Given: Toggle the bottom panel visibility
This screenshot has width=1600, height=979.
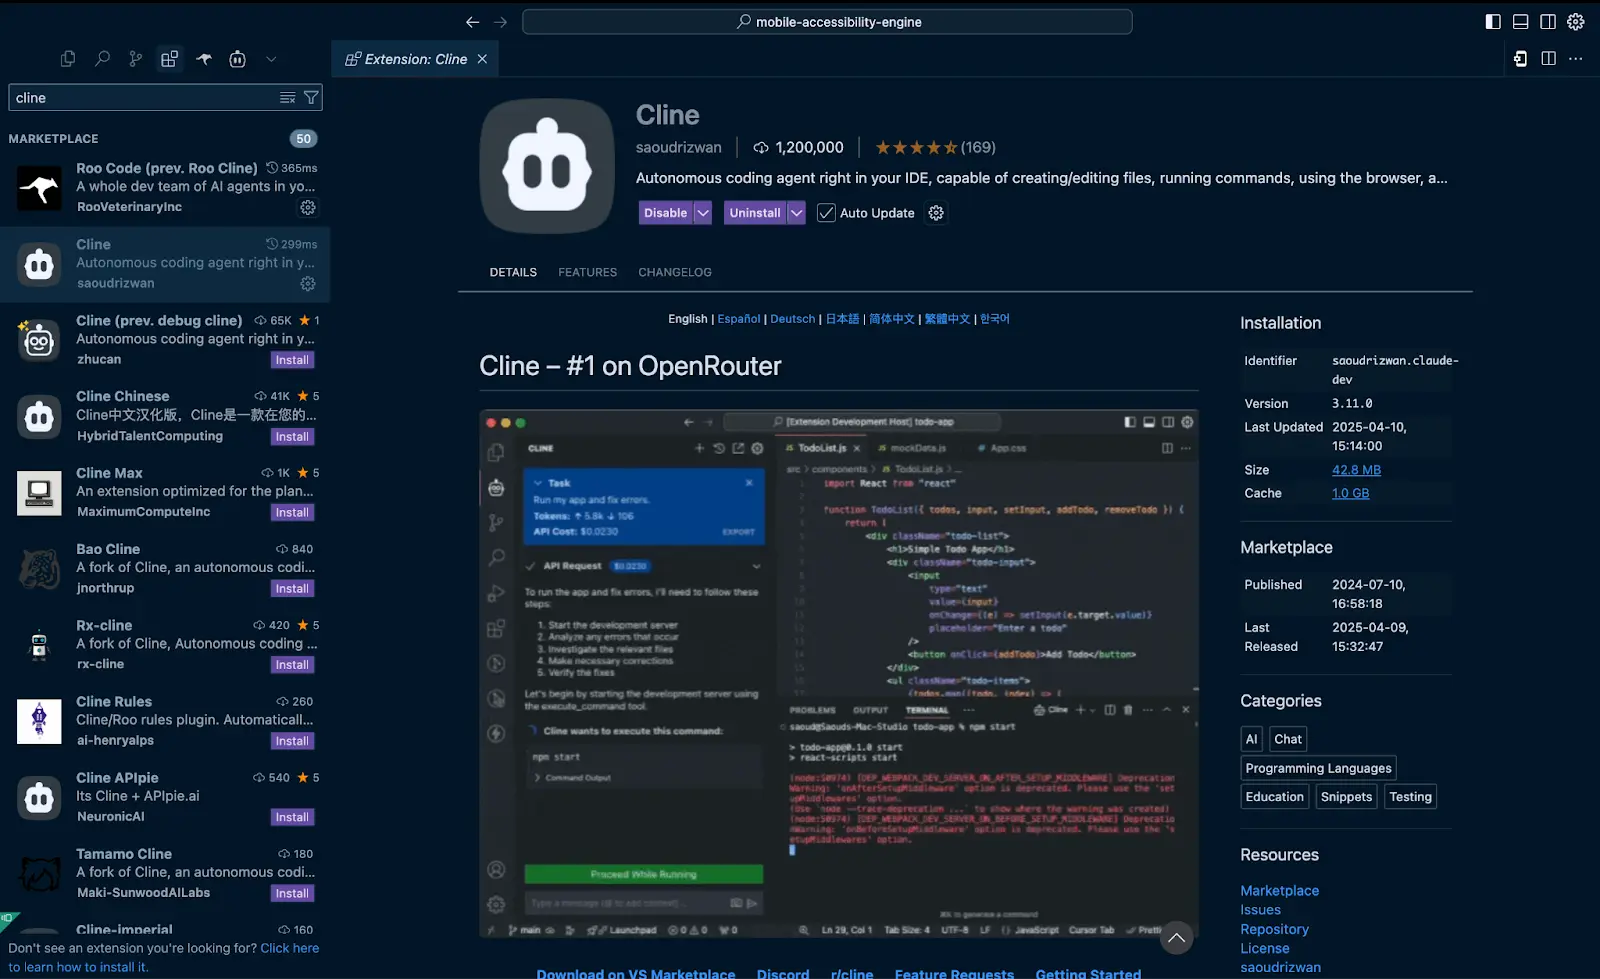Looking at the screenshot, I should 1521,21.
